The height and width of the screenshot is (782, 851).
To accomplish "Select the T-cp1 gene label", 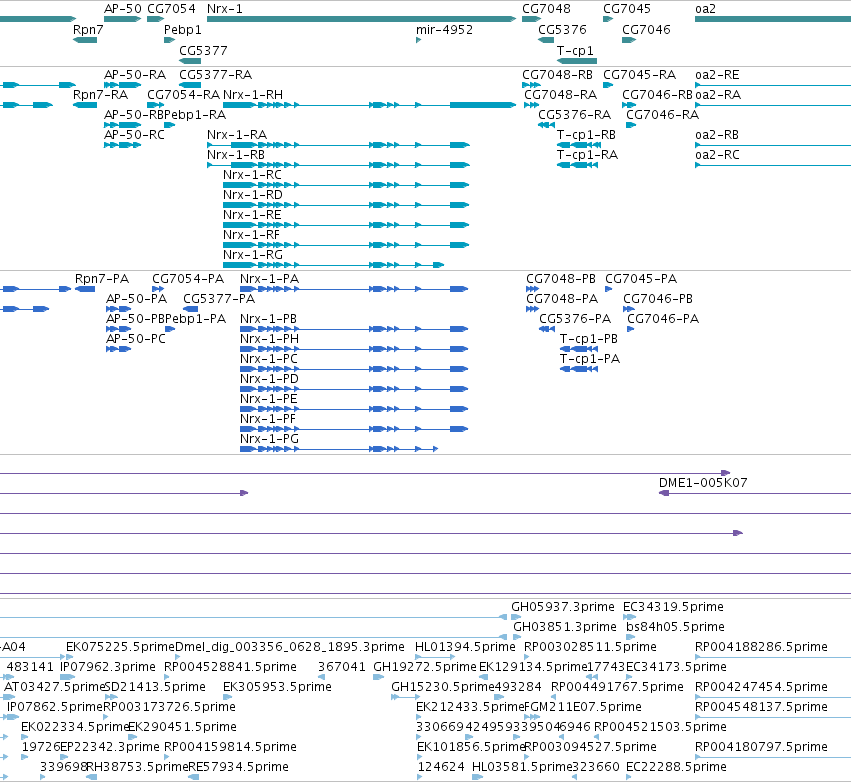I will pos(575,50).
